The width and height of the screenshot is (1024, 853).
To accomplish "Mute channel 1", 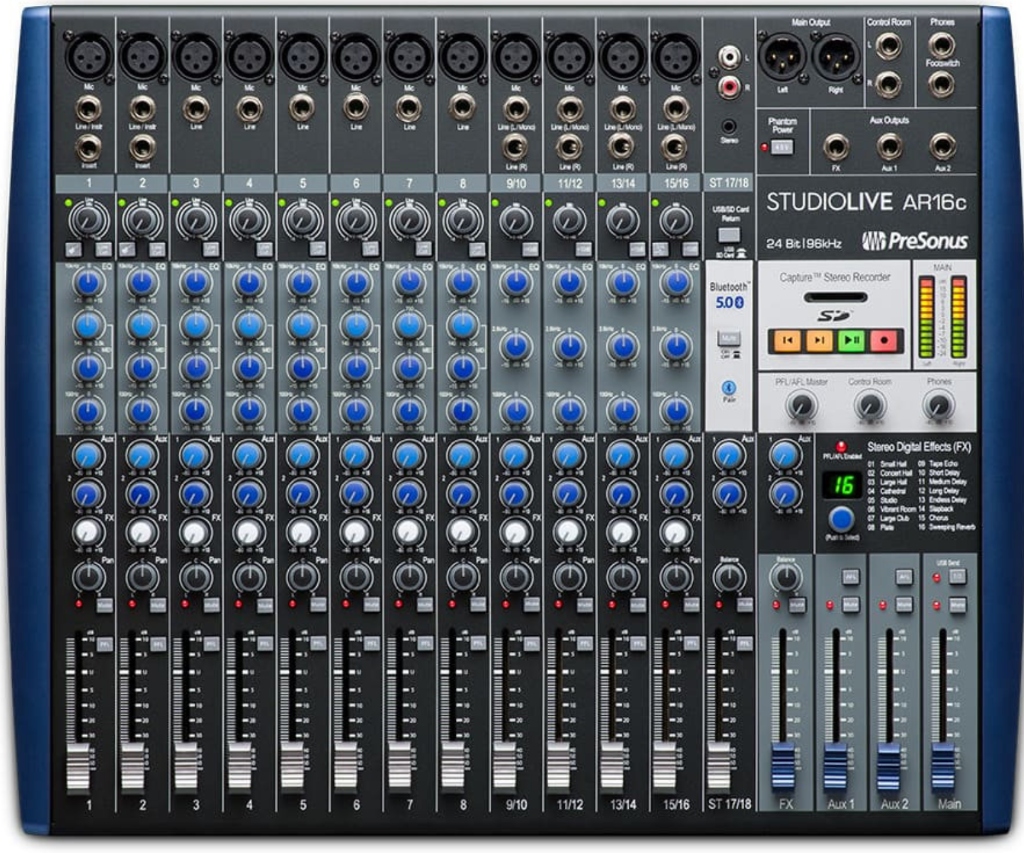I will (x=104, y=605).
